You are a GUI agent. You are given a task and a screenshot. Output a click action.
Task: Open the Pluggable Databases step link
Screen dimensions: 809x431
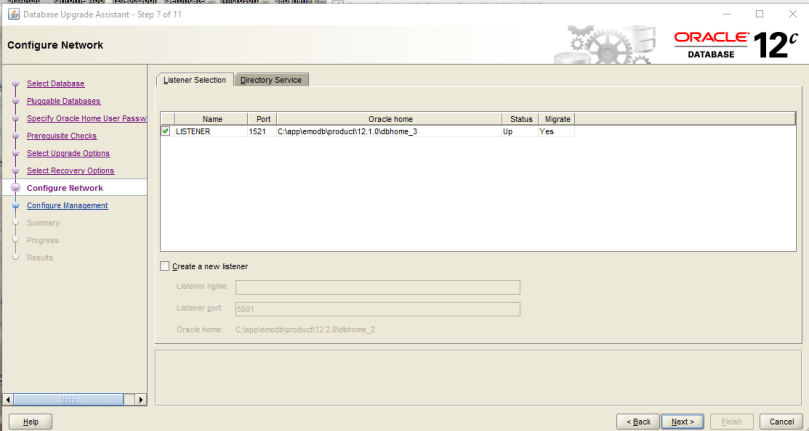tap(63, 101)
